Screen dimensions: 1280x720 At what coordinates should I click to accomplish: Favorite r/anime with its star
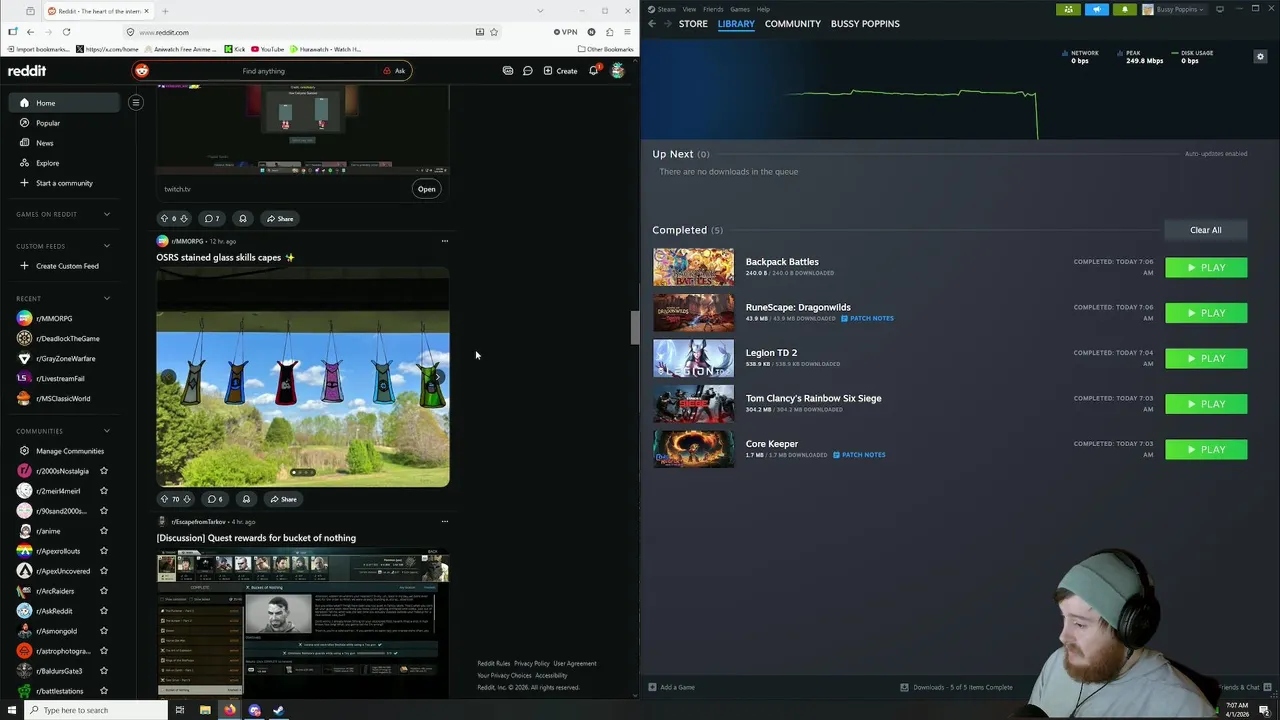coord(104,531)
